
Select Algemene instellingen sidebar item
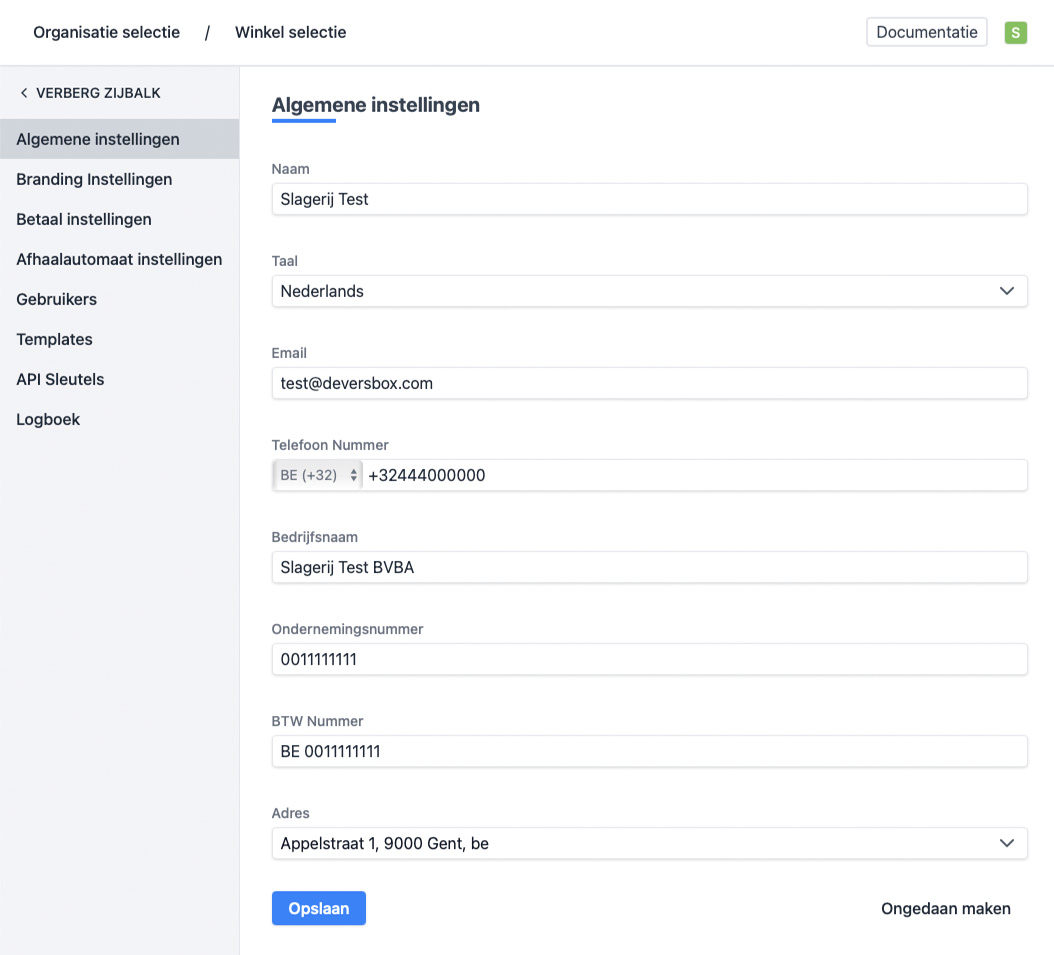tap(98, 139)
